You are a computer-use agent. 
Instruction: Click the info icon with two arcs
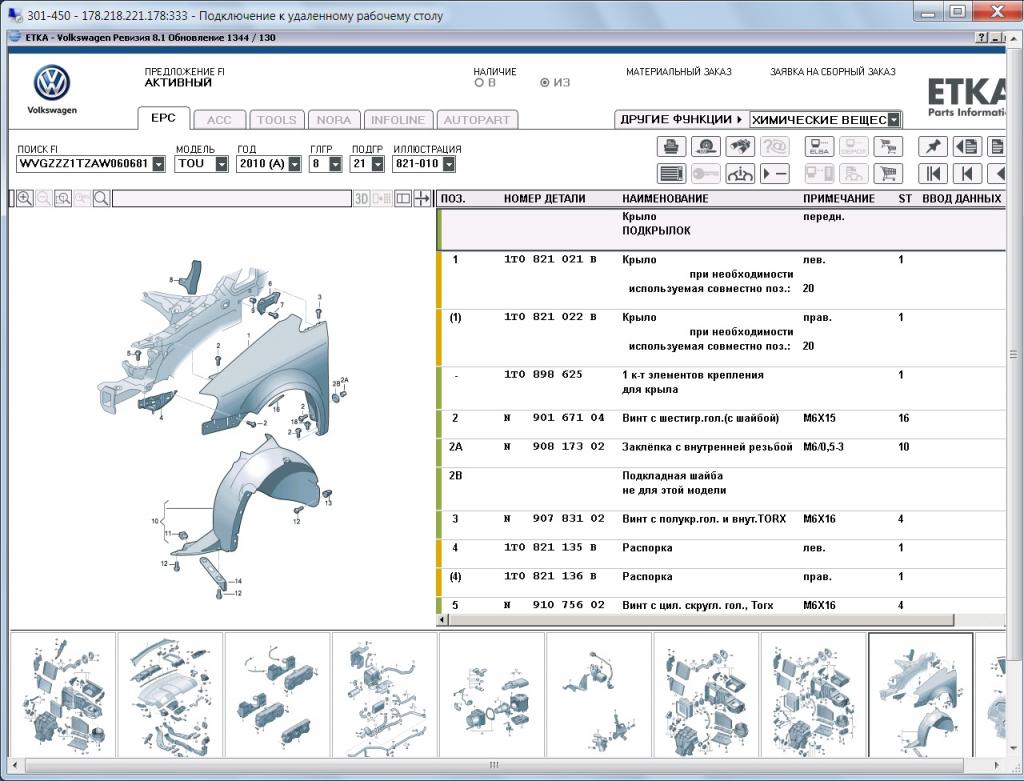tap(740, 174)
